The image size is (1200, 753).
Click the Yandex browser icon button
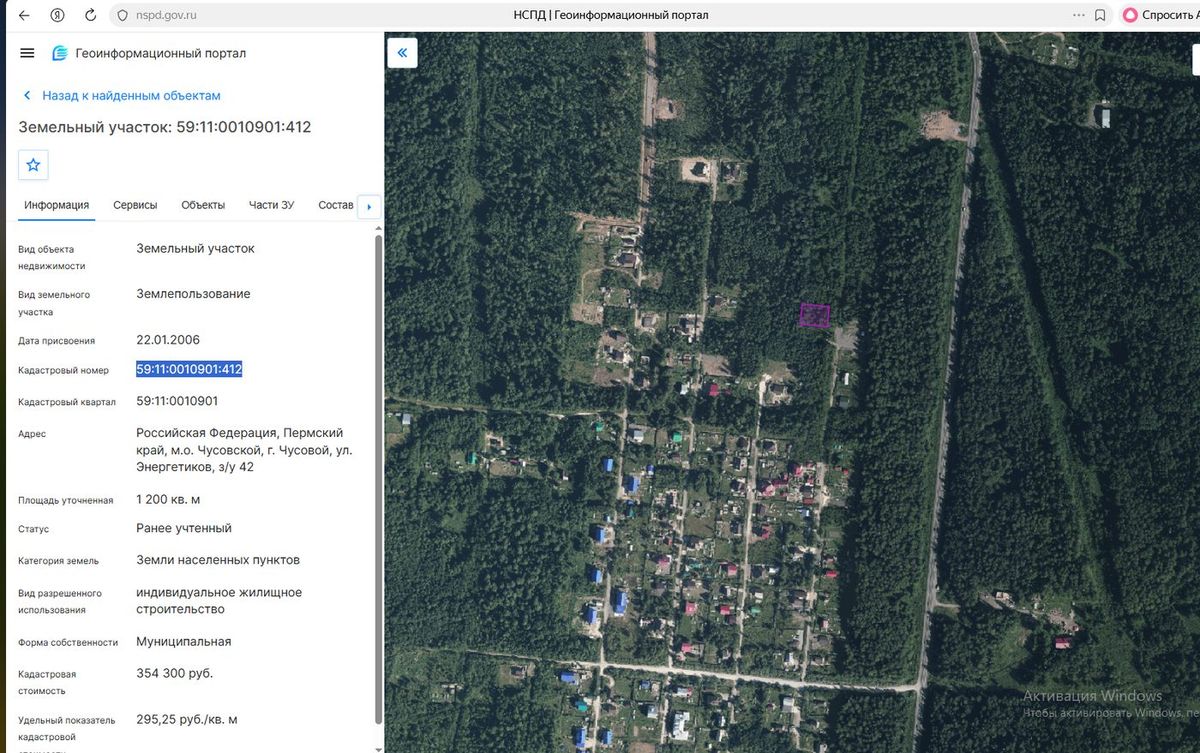tap(58, 15)
